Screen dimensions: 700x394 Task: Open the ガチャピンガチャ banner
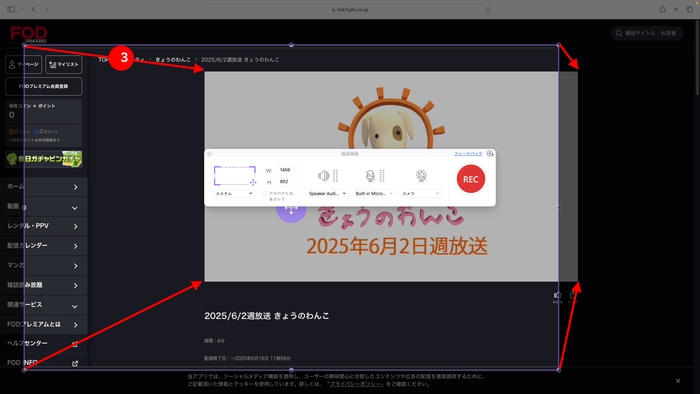pos(44,159)
